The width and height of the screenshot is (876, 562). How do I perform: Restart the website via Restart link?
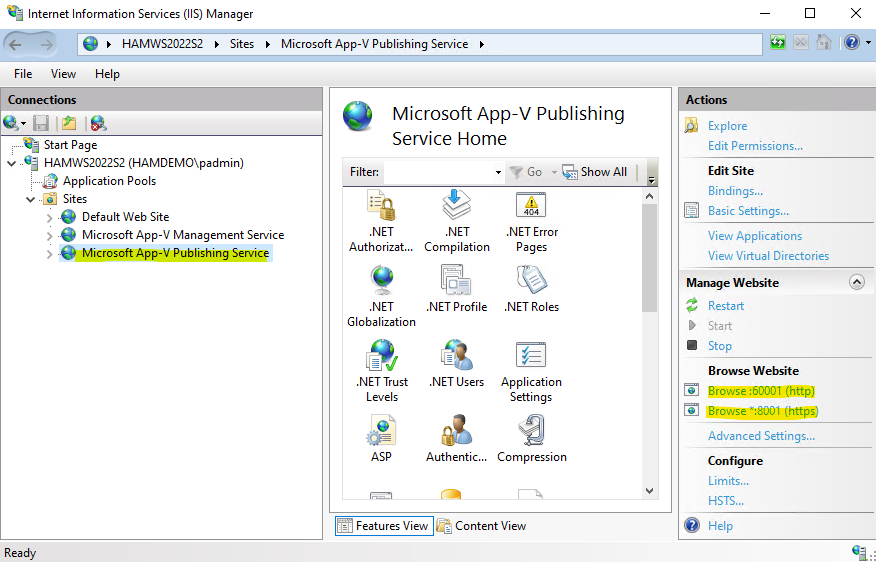pos(726,306)
